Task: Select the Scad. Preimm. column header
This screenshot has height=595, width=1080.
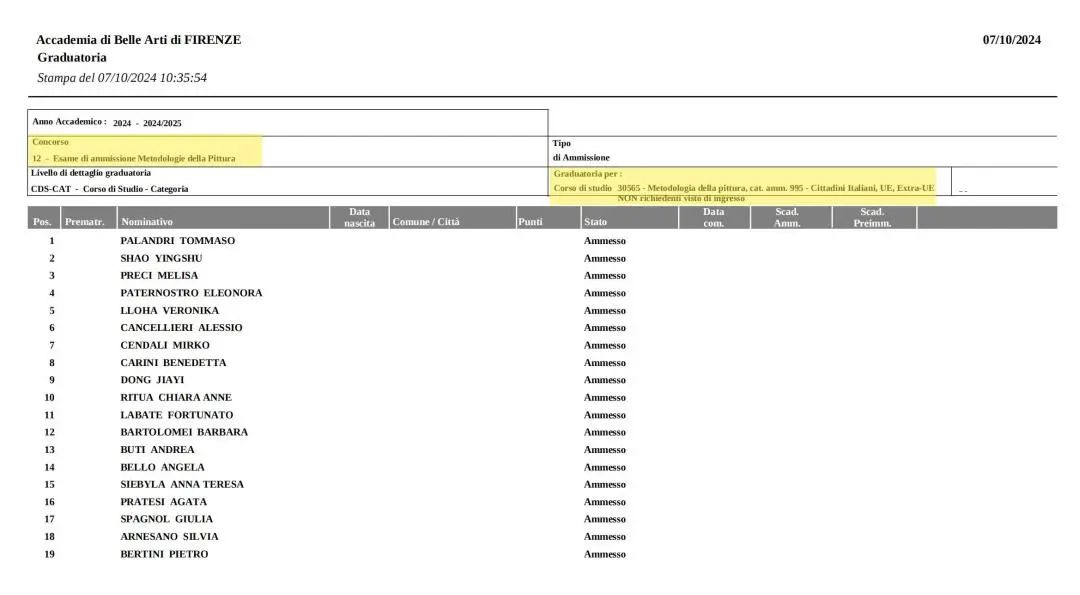Action: [x=872, y=218]
